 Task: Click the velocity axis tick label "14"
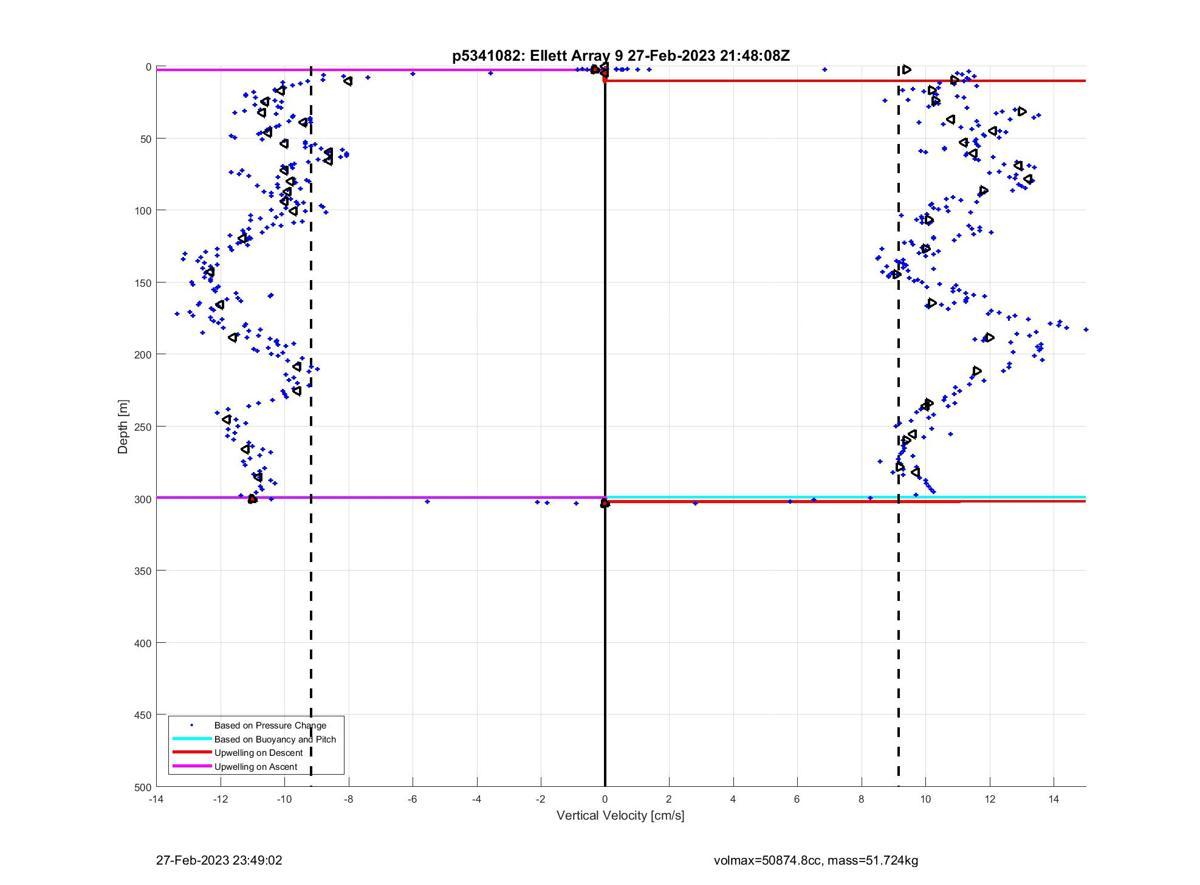pyautogui.click(x=1053, y=799)
